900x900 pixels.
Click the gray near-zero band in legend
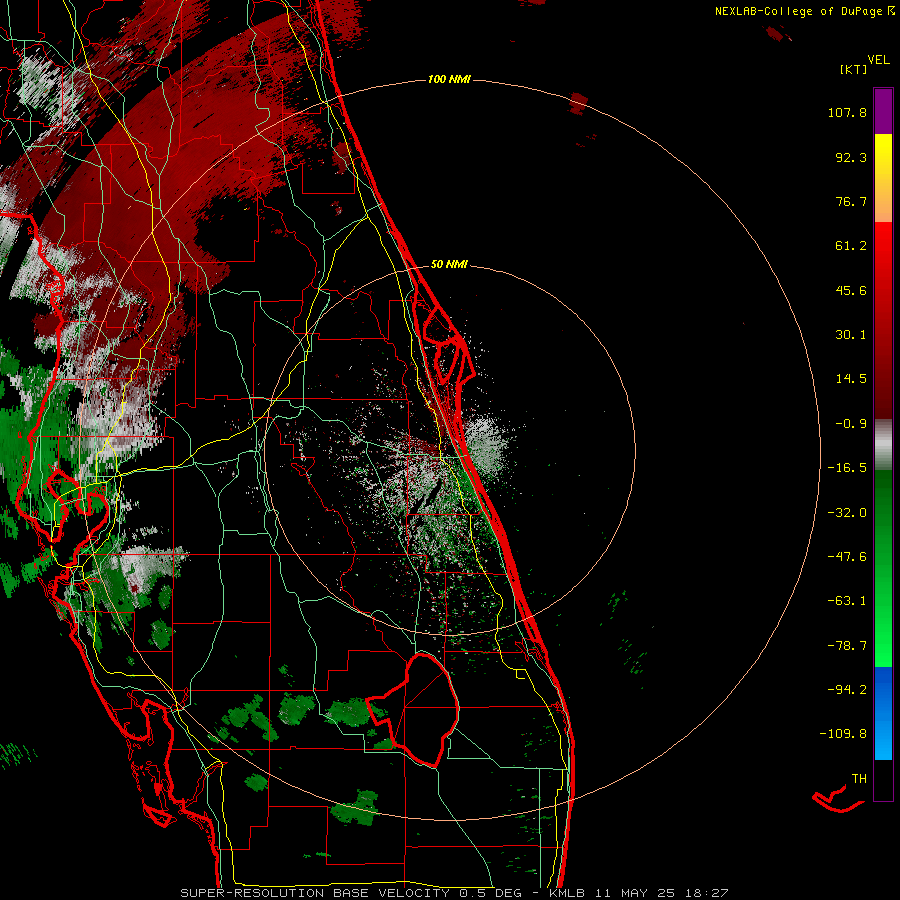883,444
